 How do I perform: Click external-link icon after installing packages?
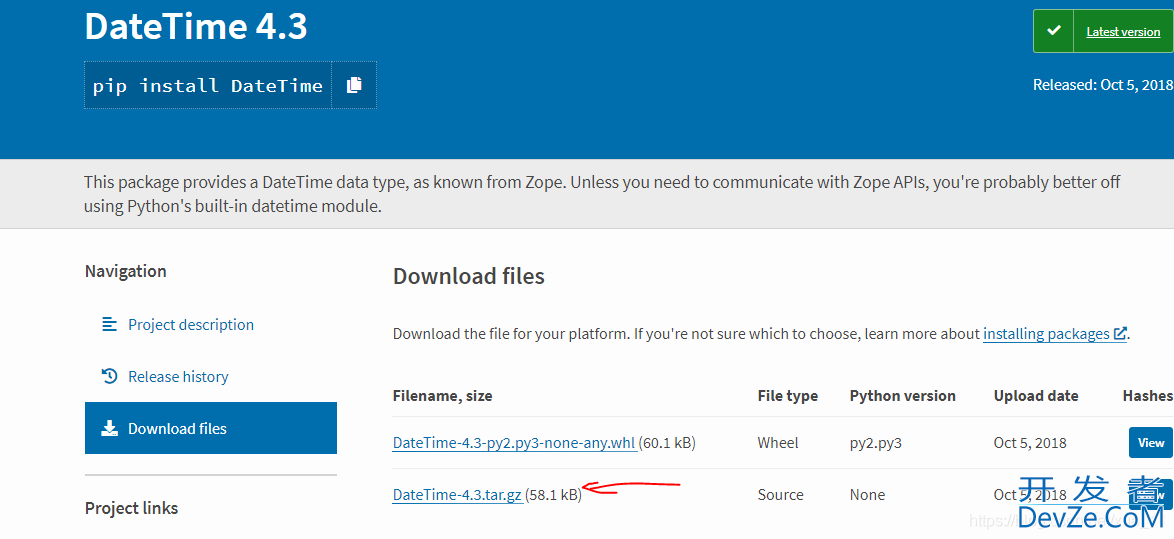point(1120,334)
